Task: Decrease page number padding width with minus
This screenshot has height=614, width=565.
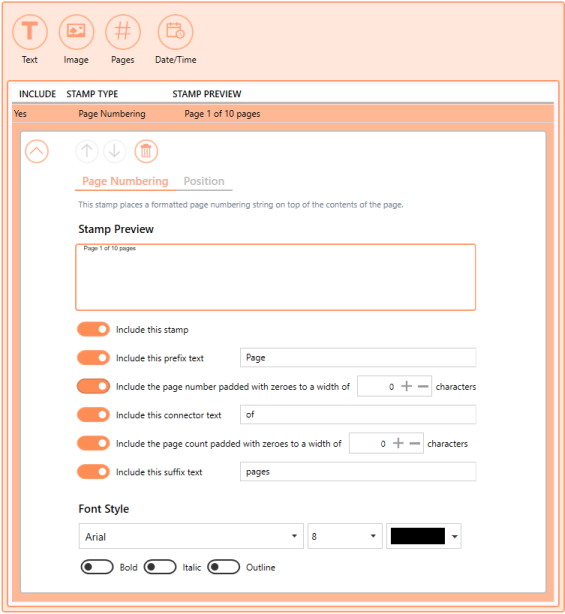Action: click(x=423, y=386)
